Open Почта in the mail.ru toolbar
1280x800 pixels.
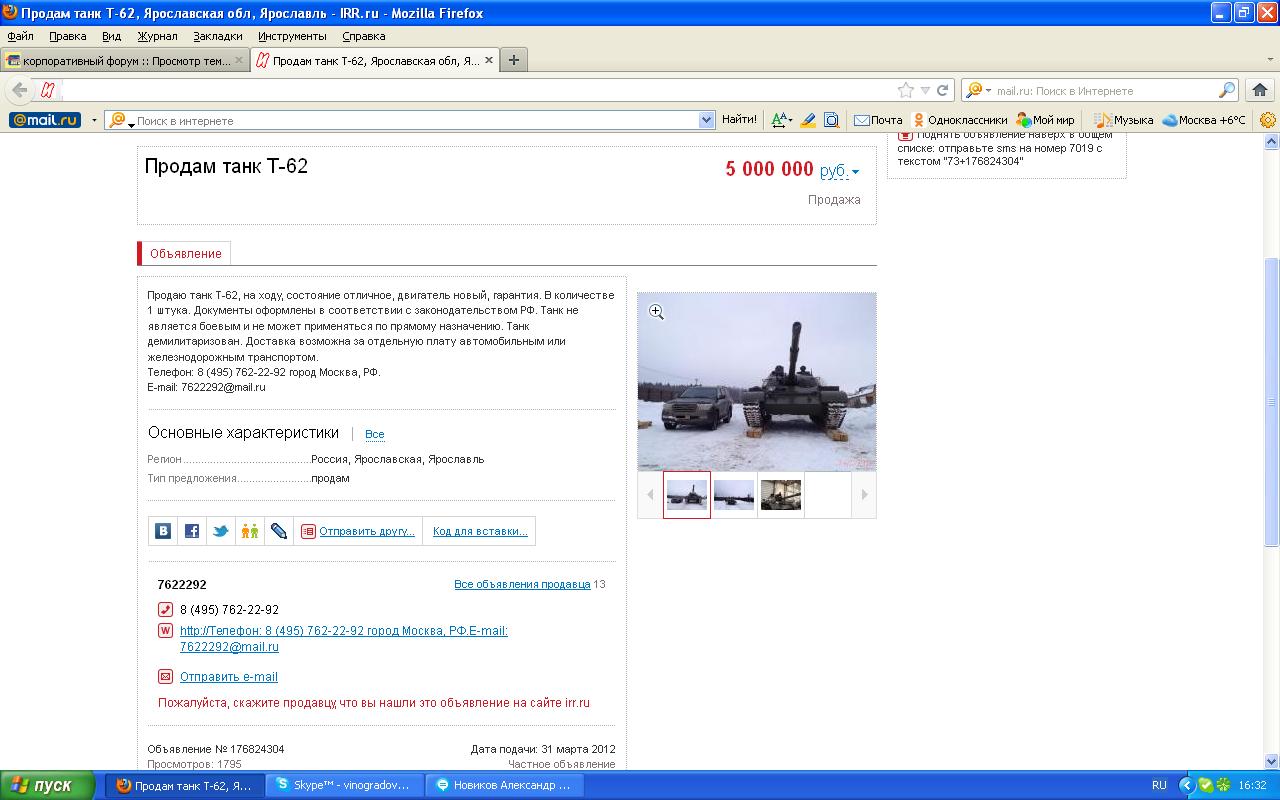coord(878,120)
